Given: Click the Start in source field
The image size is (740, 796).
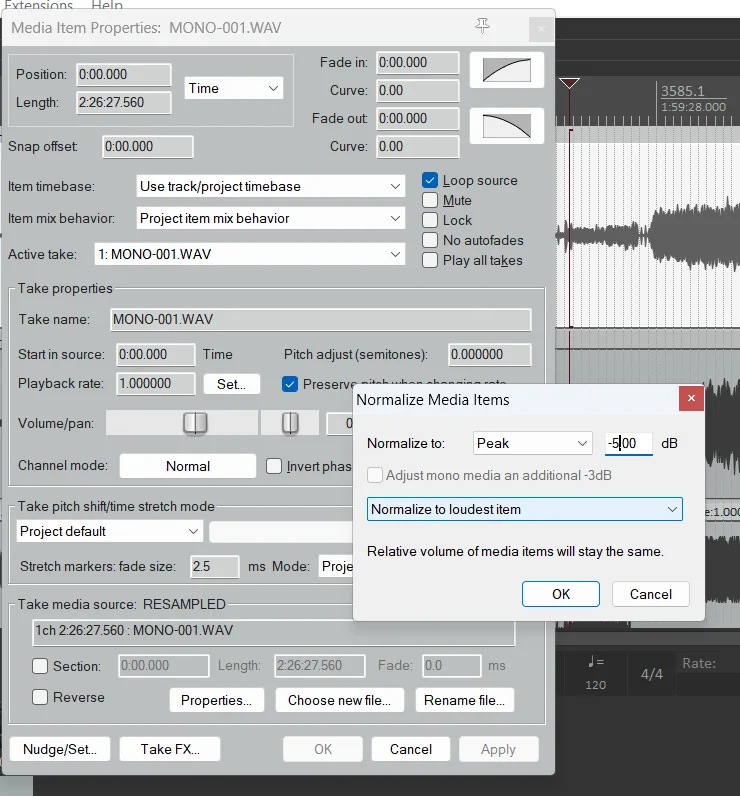Looking at the screenshot, I should coord(156,354).
